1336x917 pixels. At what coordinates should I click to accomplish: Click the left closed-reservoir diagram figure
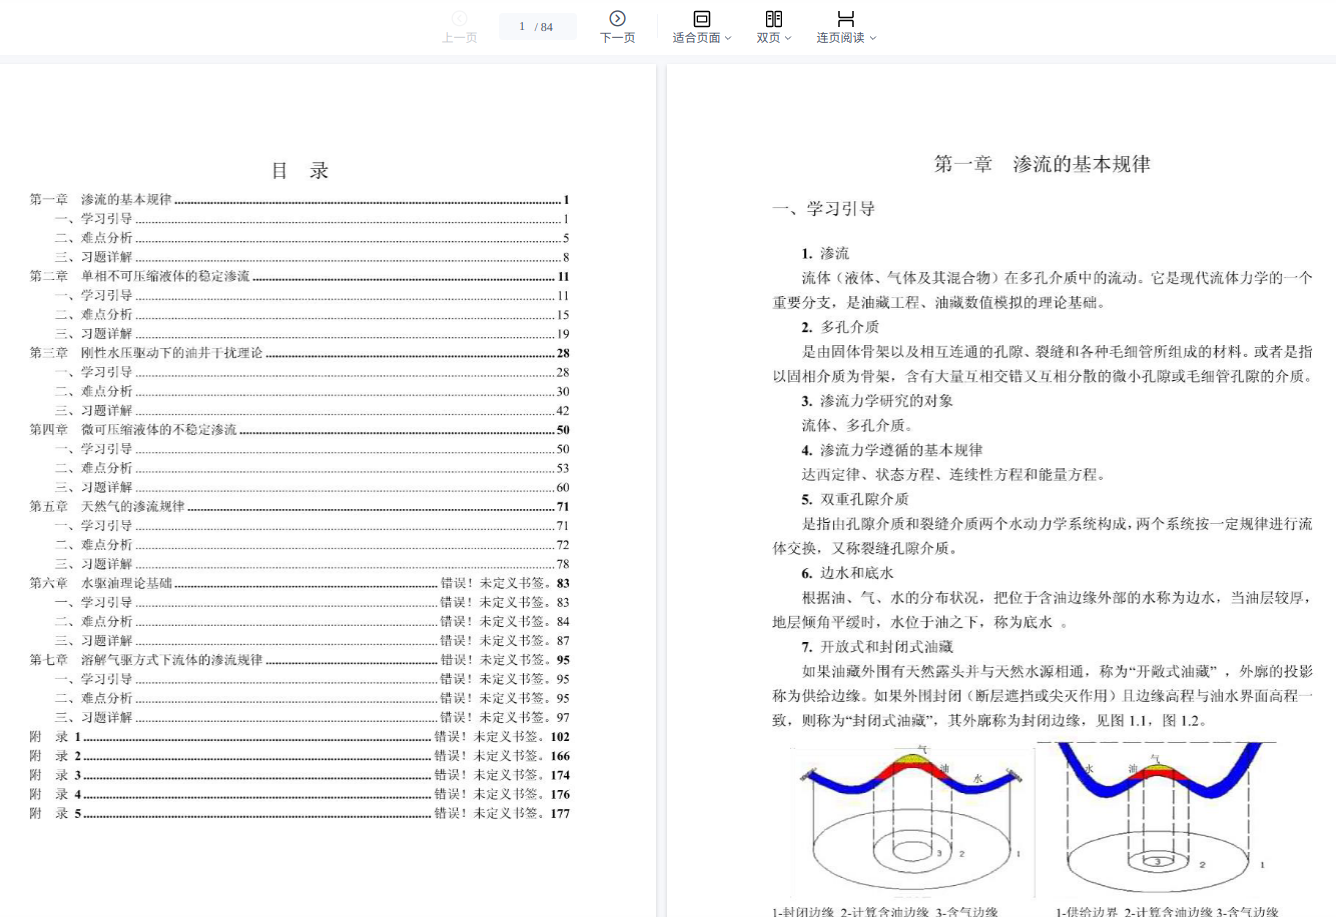(x=912, y=820)
